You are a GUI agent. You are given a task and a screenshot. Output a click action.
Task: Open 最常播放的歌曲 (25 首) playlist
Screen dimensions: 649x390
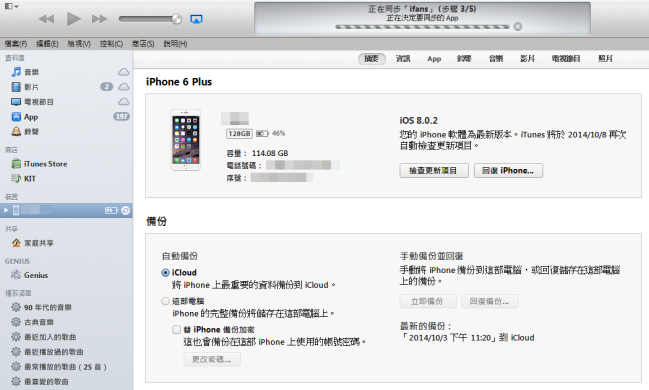66,367
